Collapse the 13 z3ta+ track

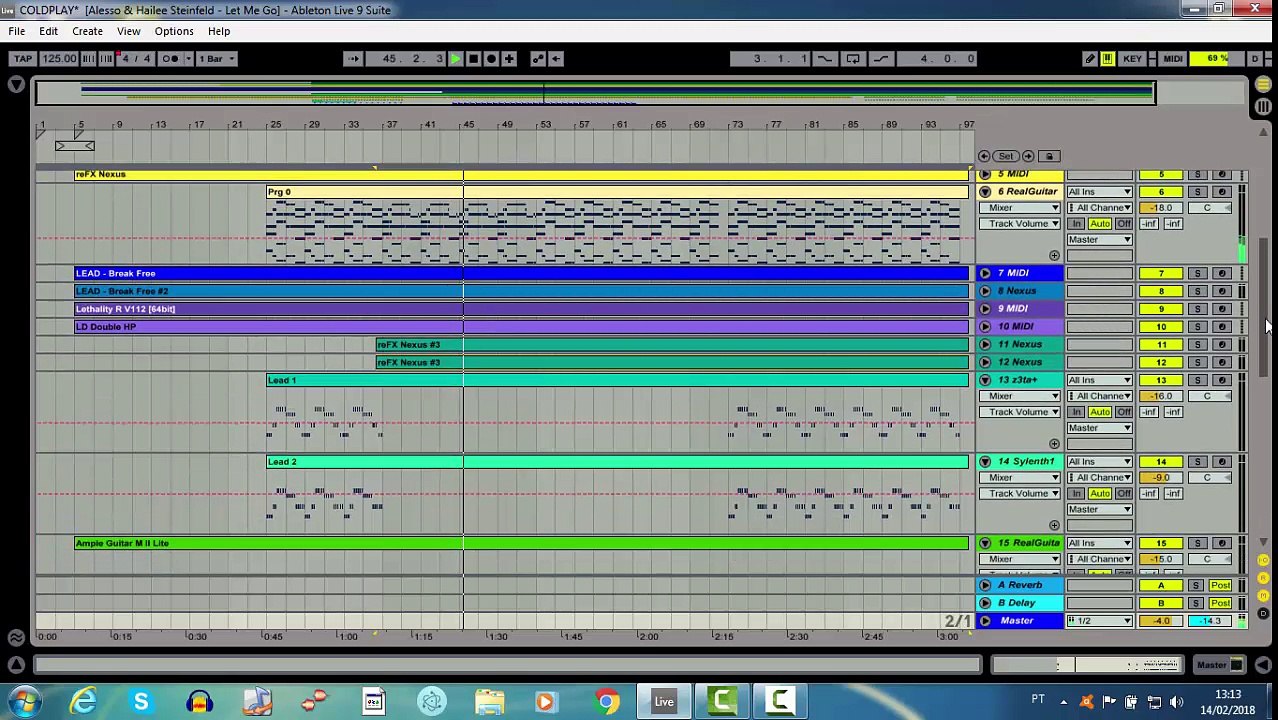pyautogui.click(x=985, y=380)
